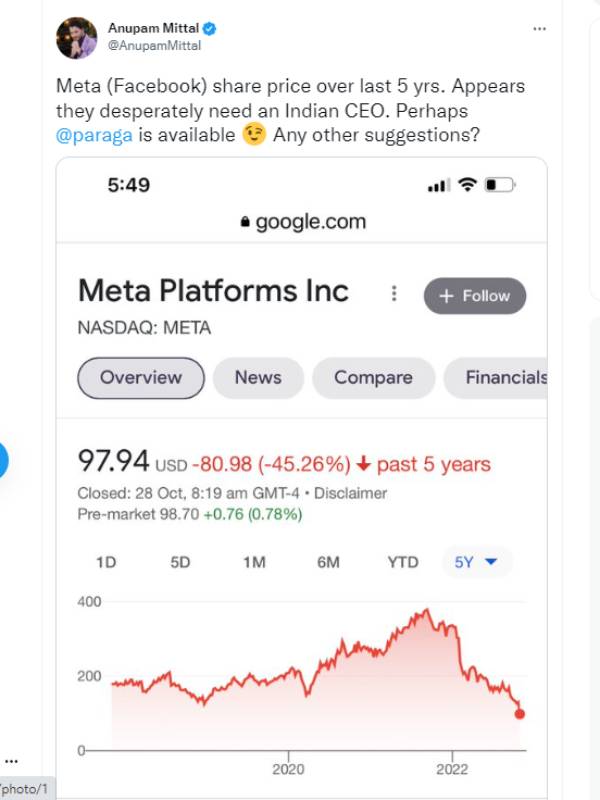Screen dimensions: 600x800
Task: Click the red endpoint dot on chart
Action: (x=520, y=713)
